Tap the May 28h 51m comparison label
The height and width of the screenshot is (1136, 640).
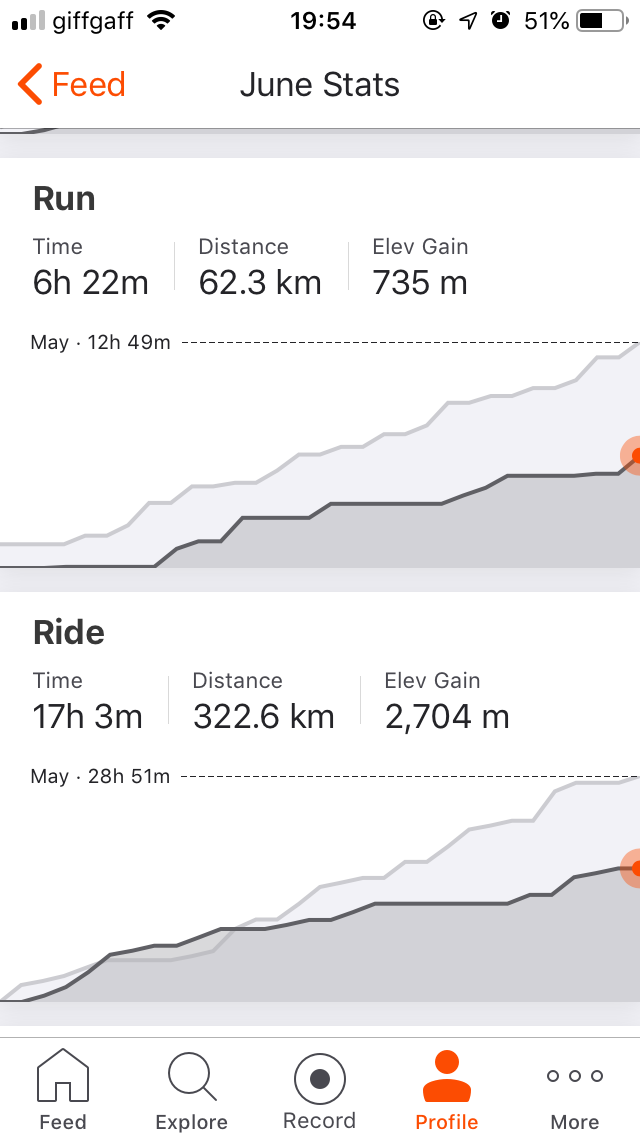tap(101, 776)
